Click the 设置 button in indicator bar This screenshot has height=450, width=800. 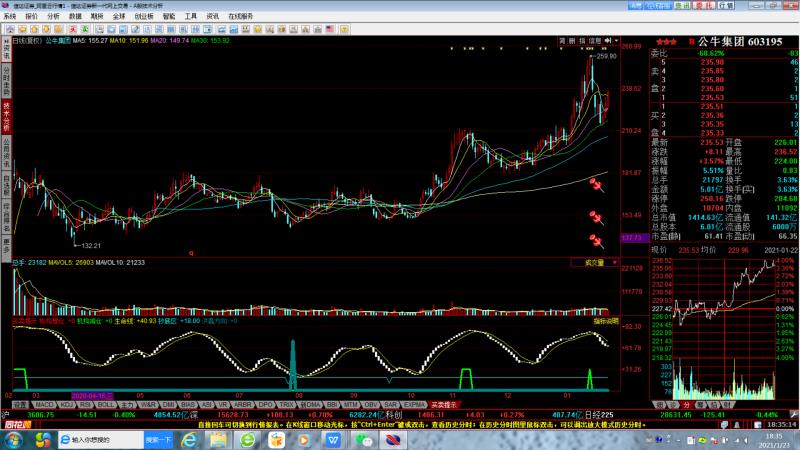coord(20,405)
